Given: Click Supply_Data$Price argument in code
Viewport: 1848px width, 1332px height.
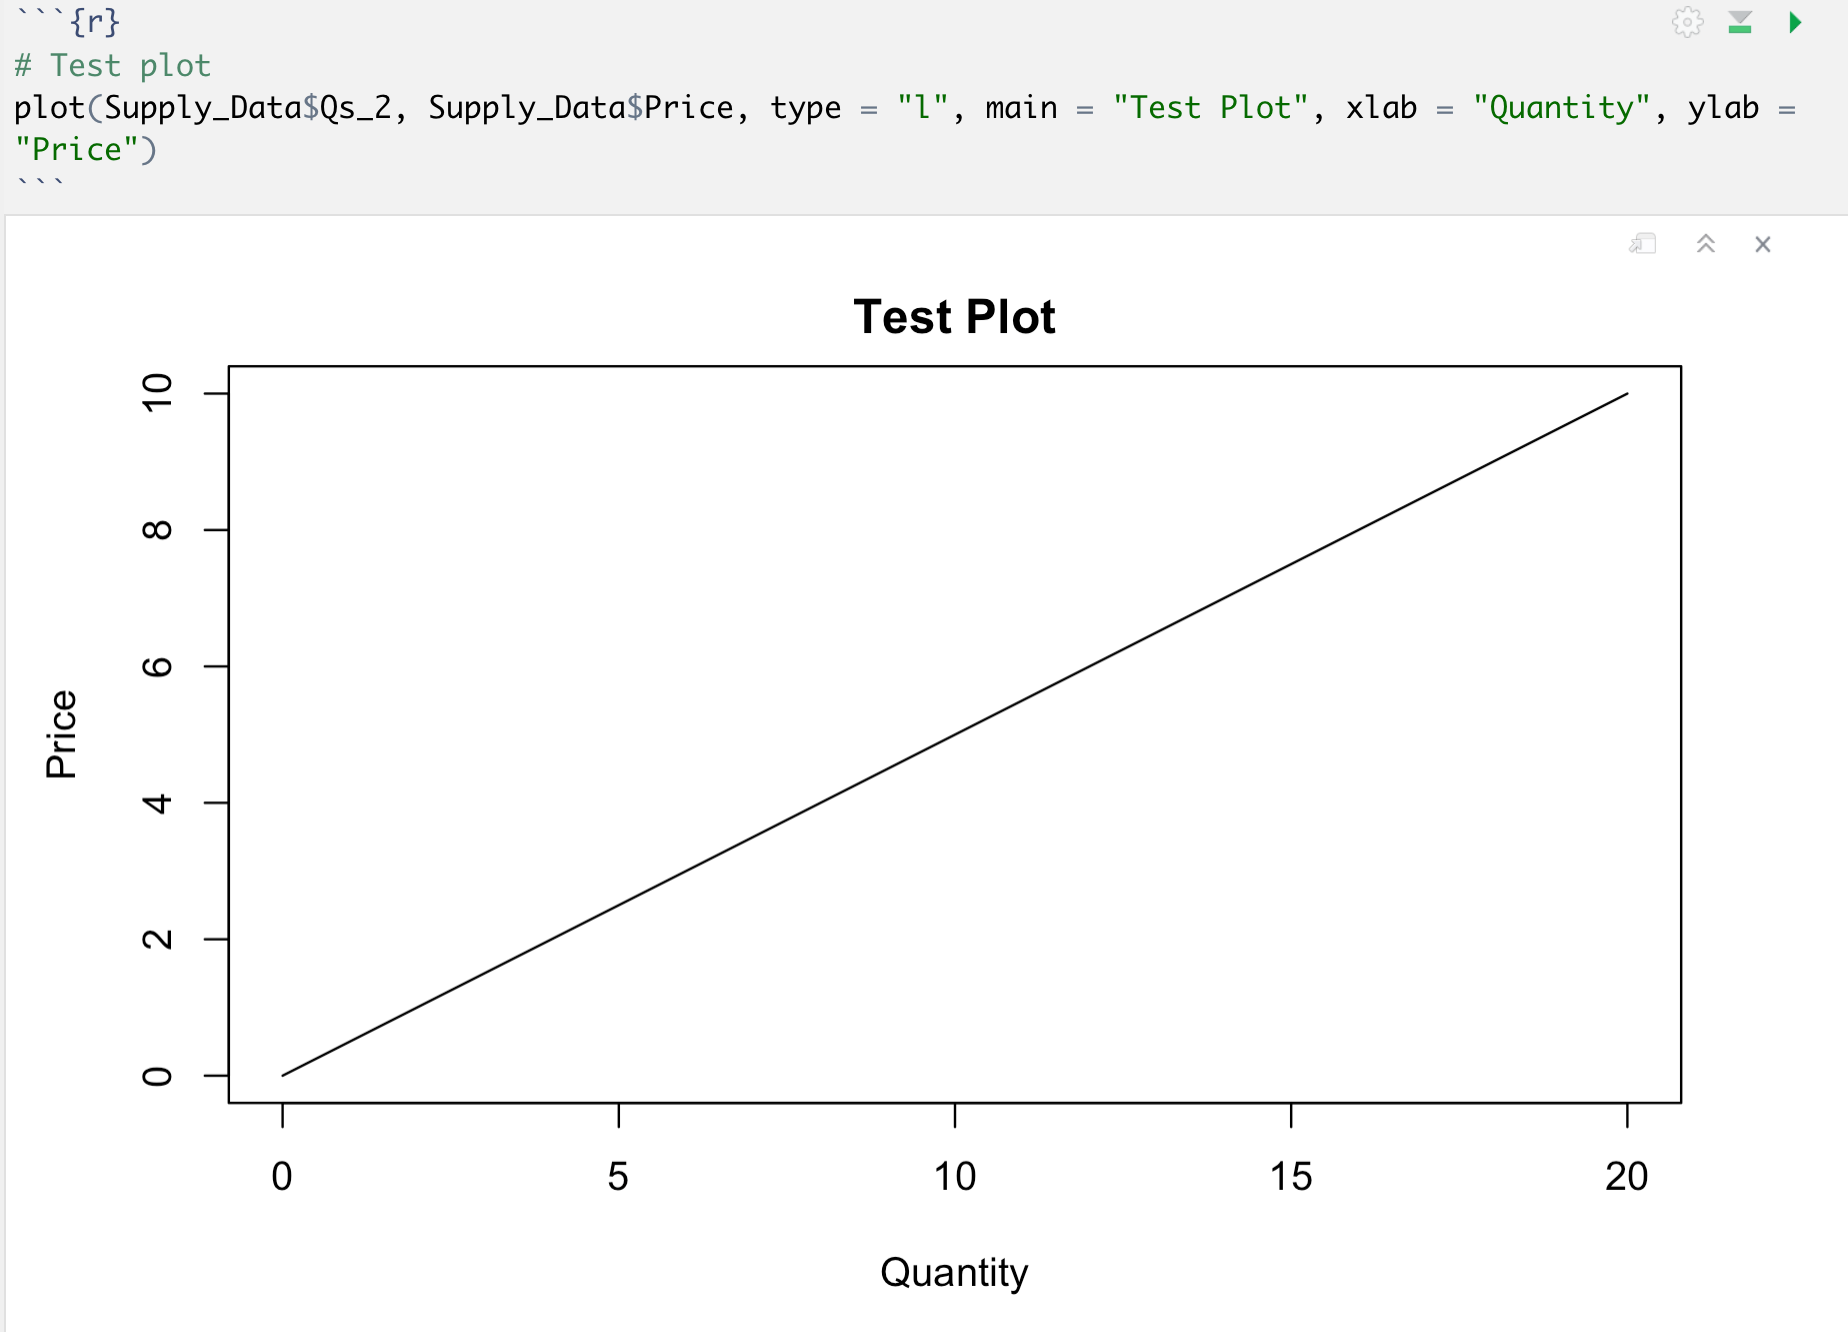Looking at the screenshot, I should pyautogui.click(x=581, y=108).
